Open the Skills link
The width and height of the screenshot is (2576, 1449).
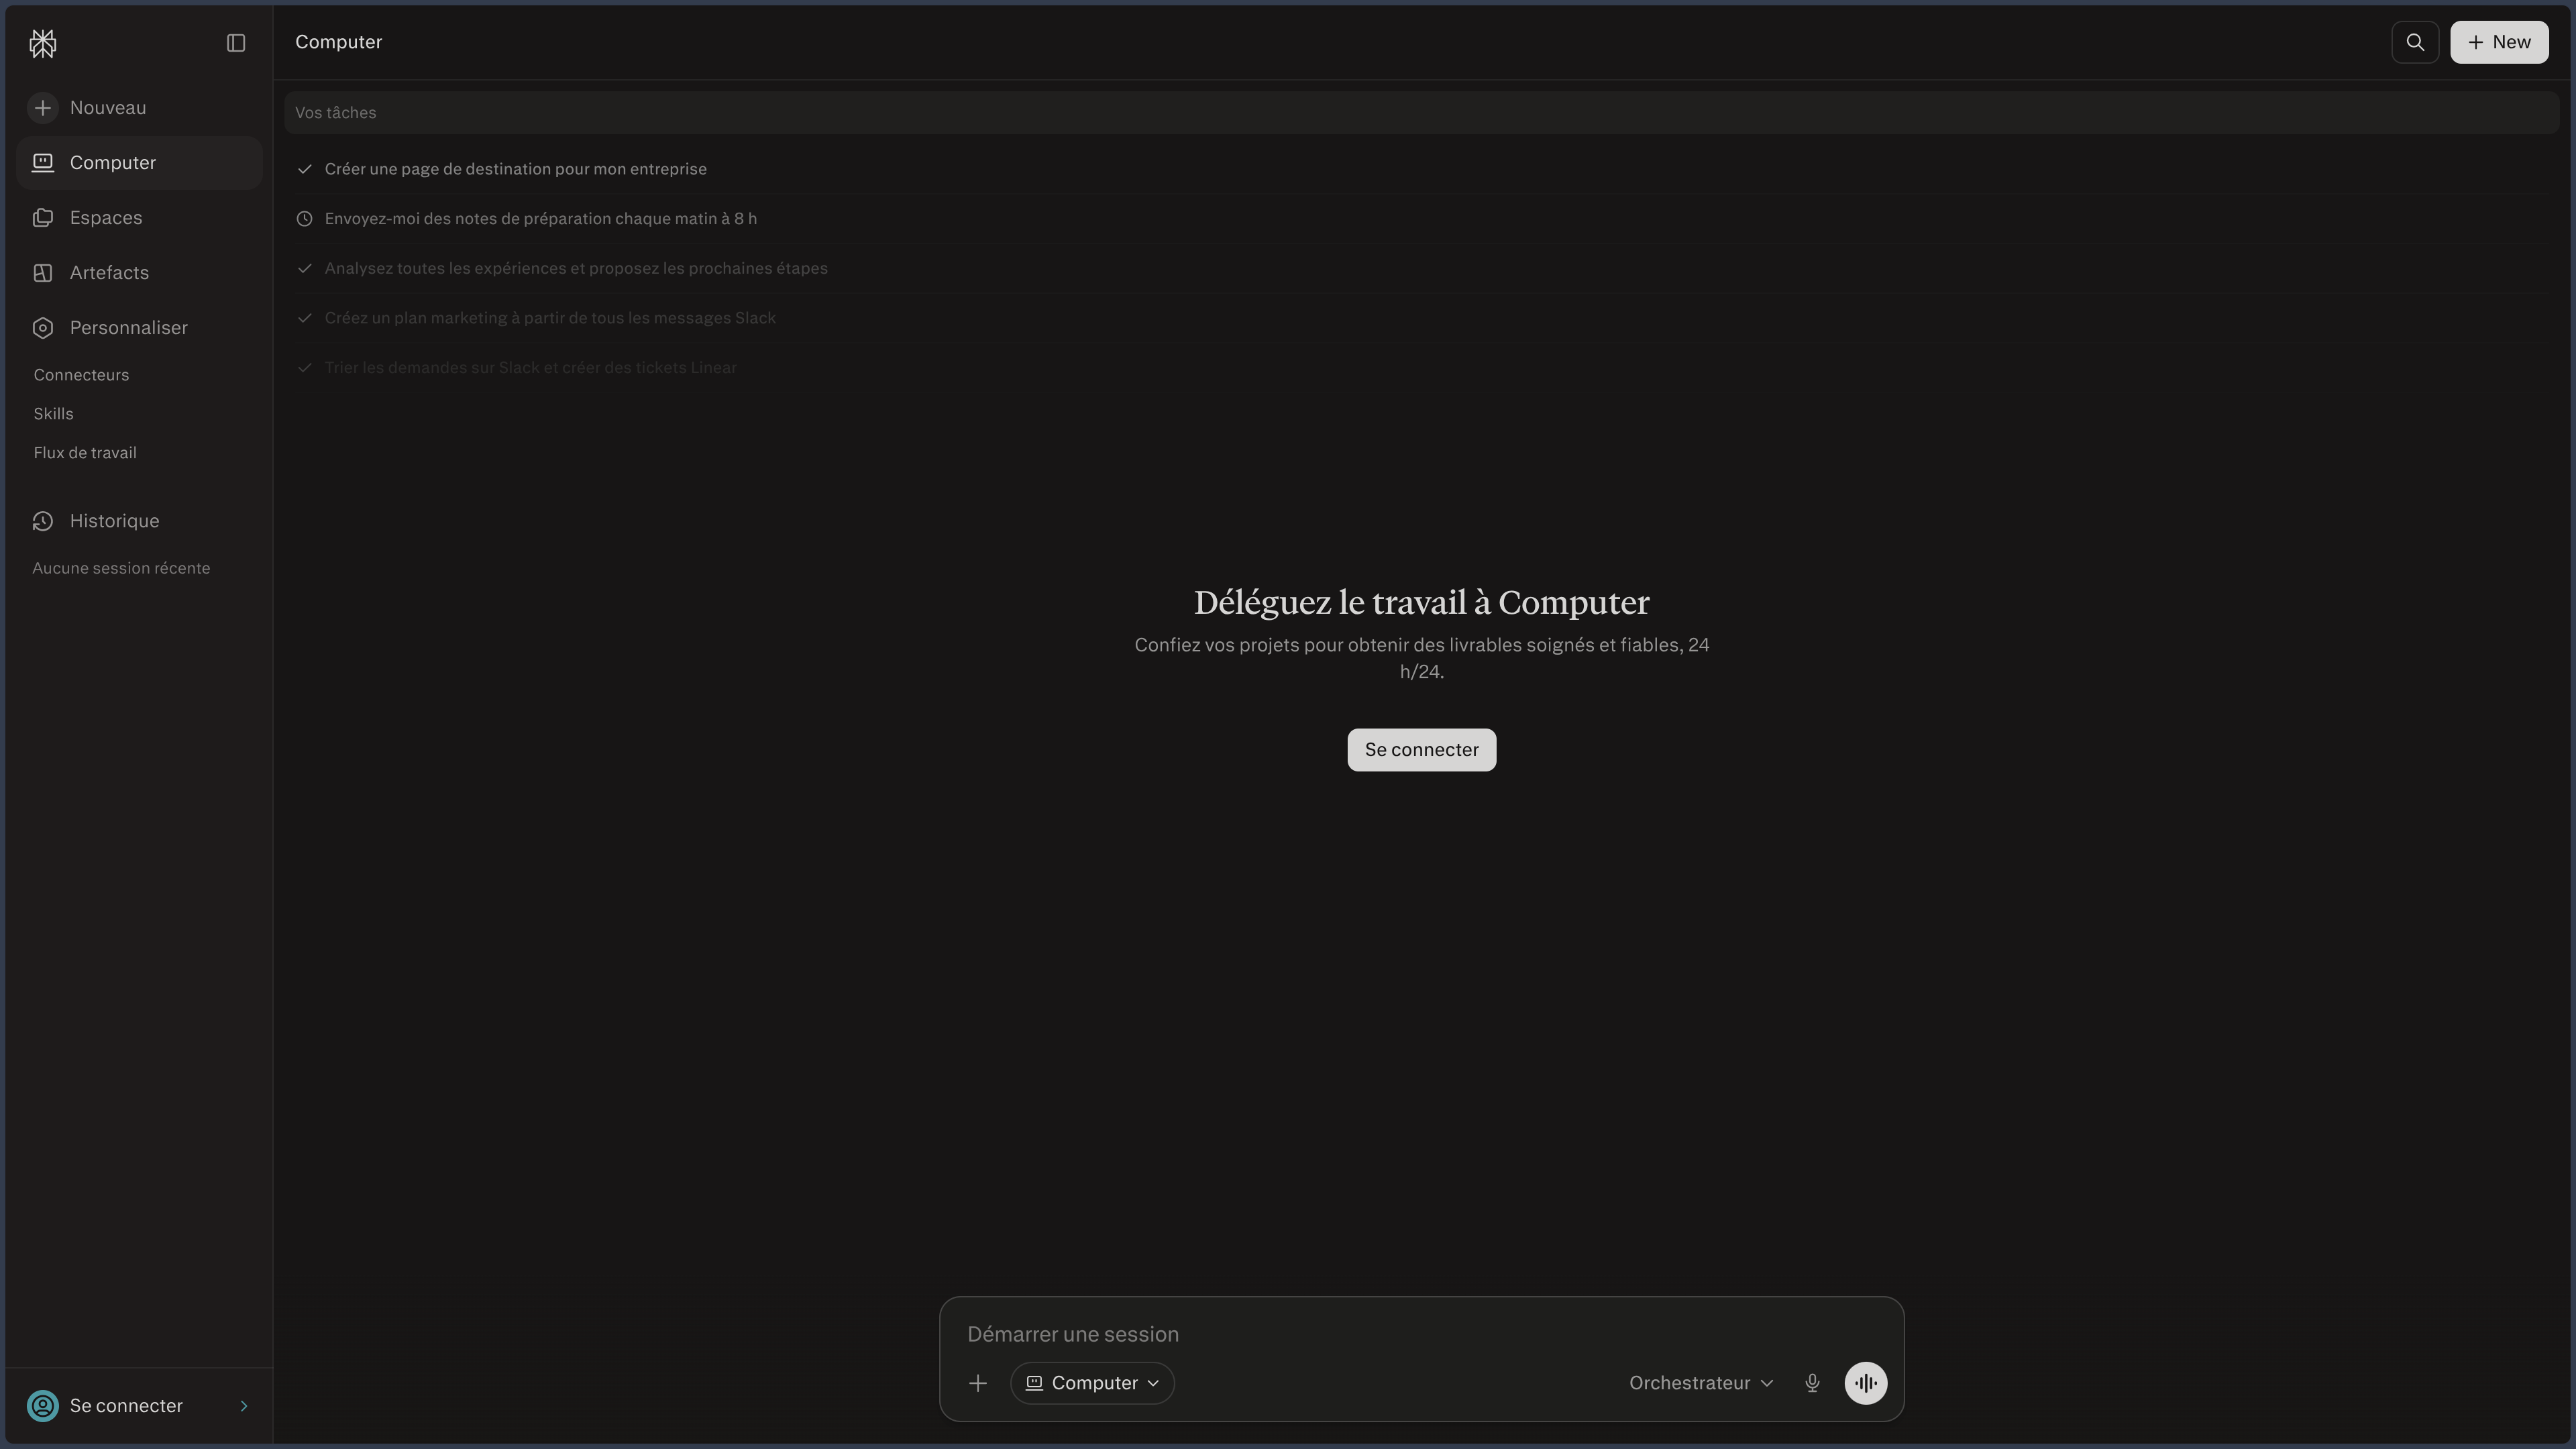point(53,414)
